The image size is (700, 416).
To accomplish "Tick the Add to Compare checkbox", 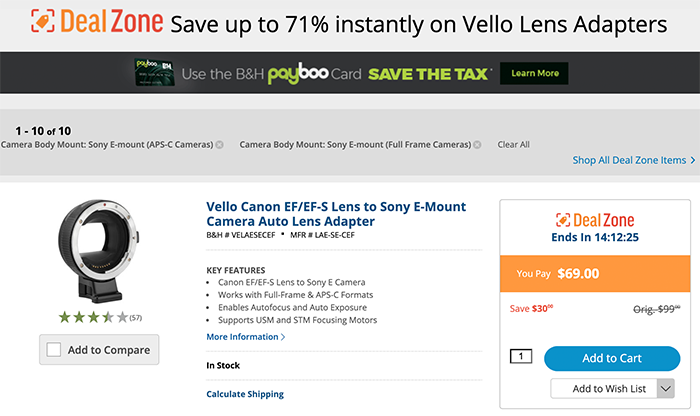I will 55,350.
